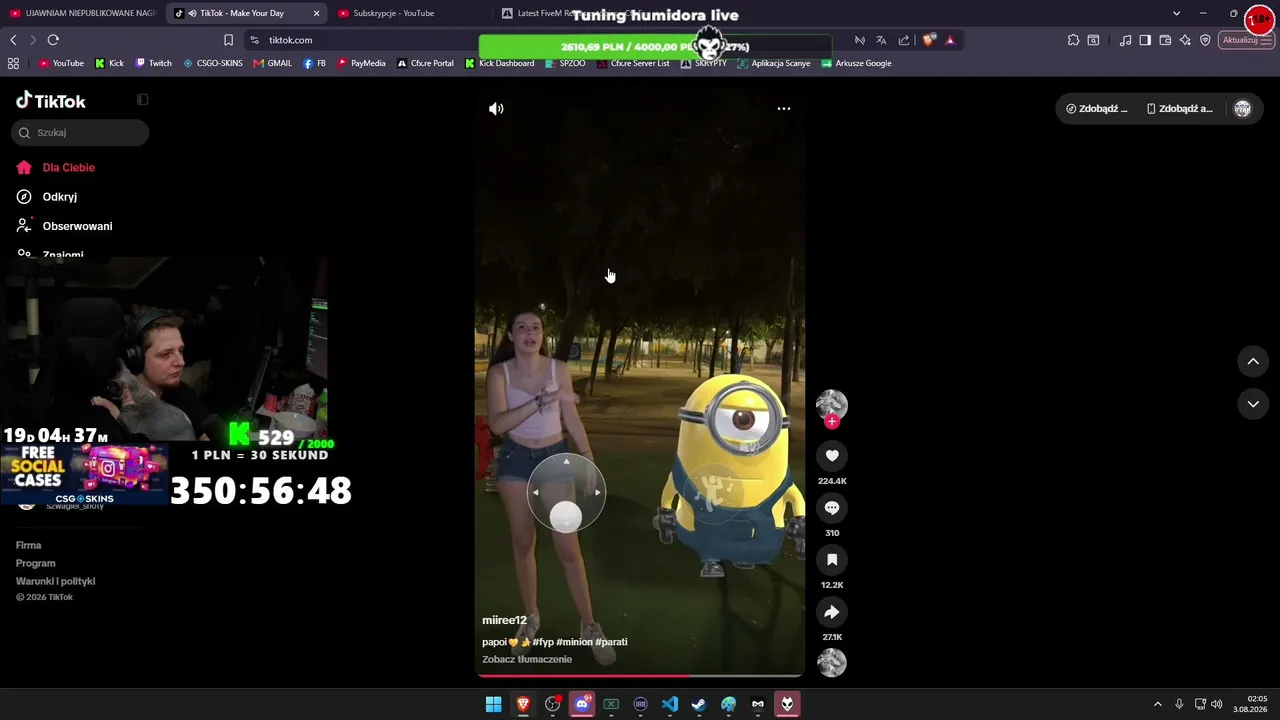Click the Zdobądź a... button with phone icon

[x=1180, y=109]
